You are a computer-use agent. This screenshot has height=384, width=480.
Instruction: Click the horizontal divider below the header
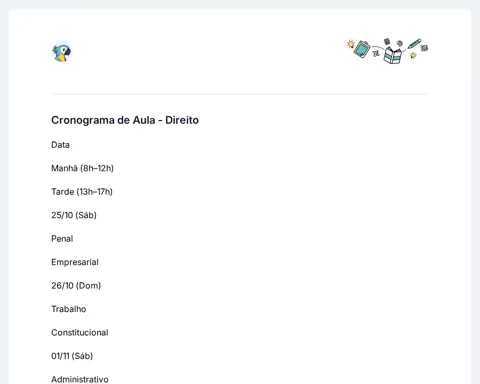(x=240, y=94)
